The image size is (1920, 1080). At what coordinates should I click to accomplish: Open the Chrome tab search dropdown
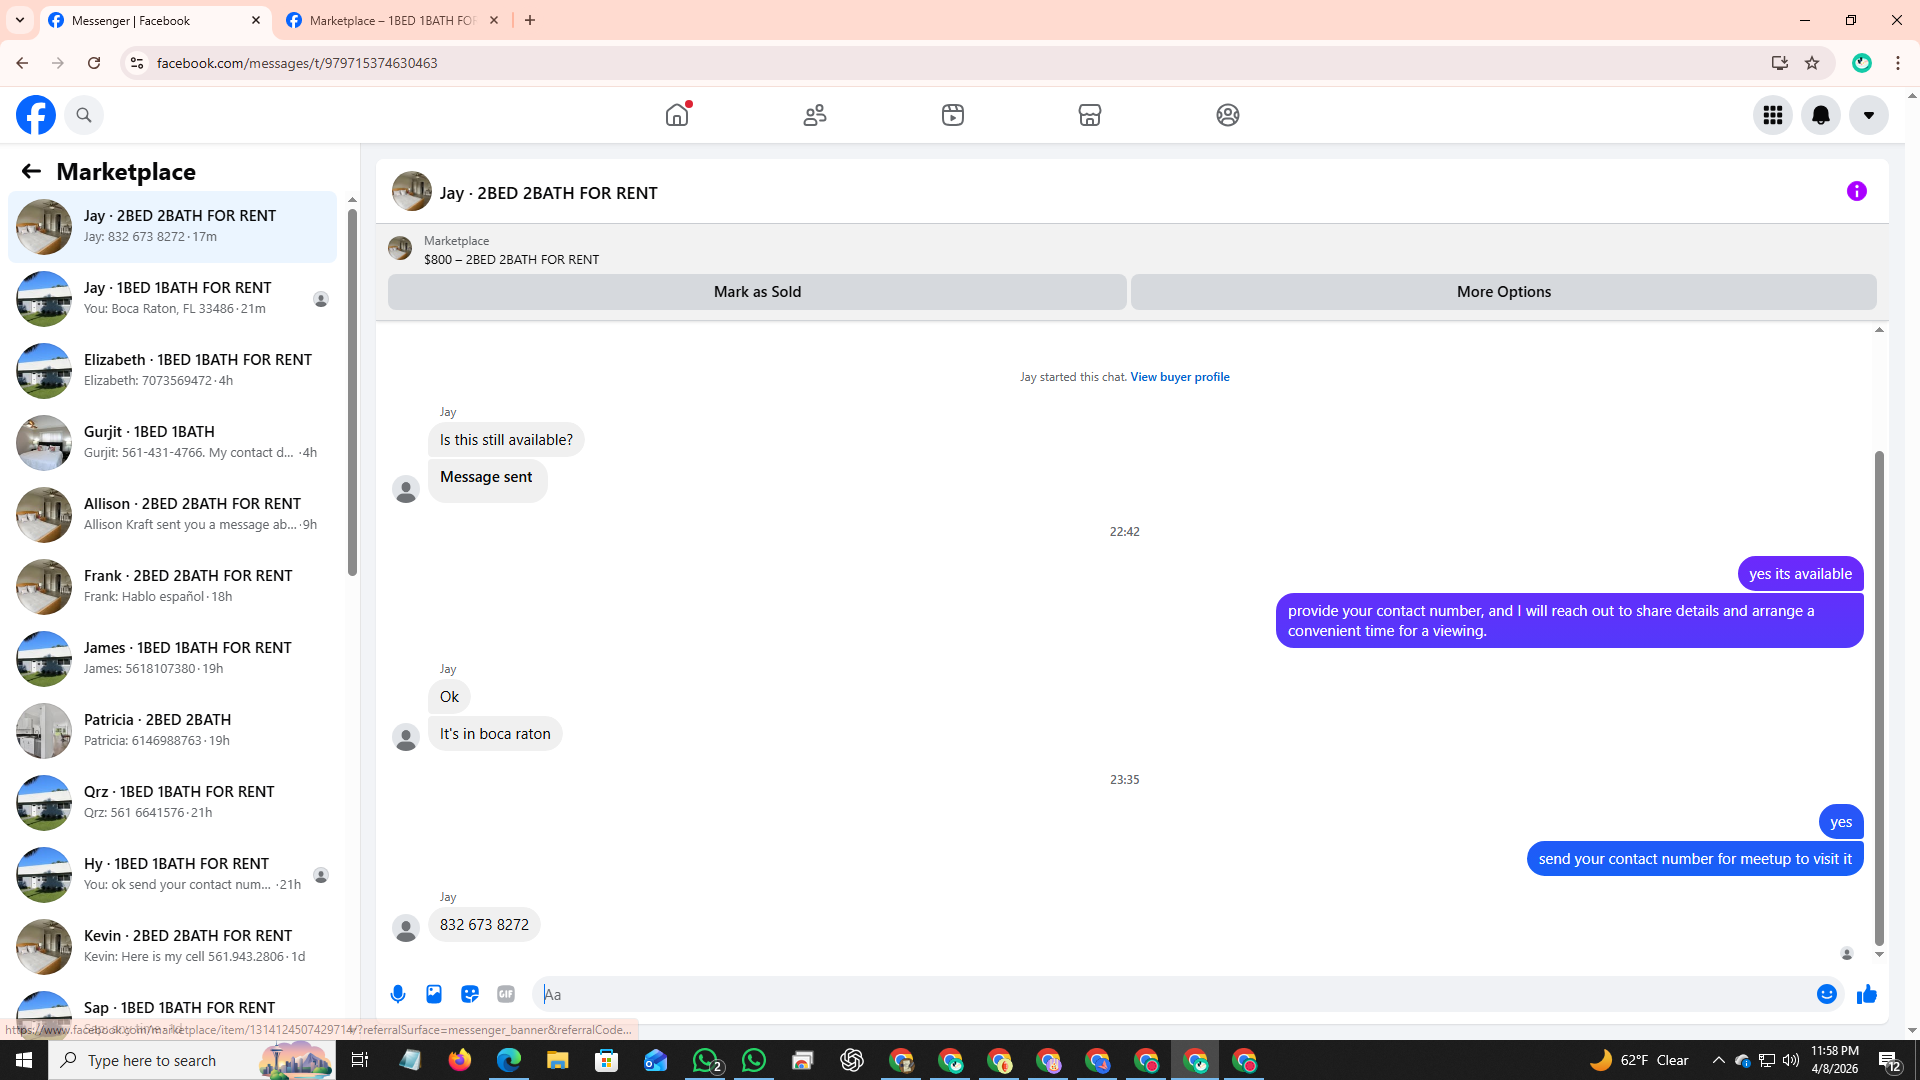20,20
